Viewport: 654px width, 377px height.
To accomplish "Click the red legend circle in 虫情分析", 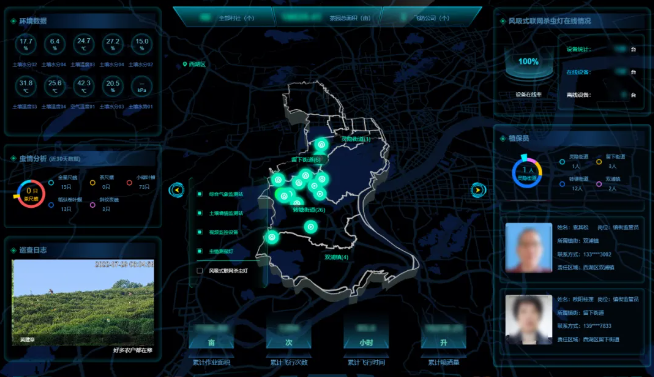I will 129,183.
